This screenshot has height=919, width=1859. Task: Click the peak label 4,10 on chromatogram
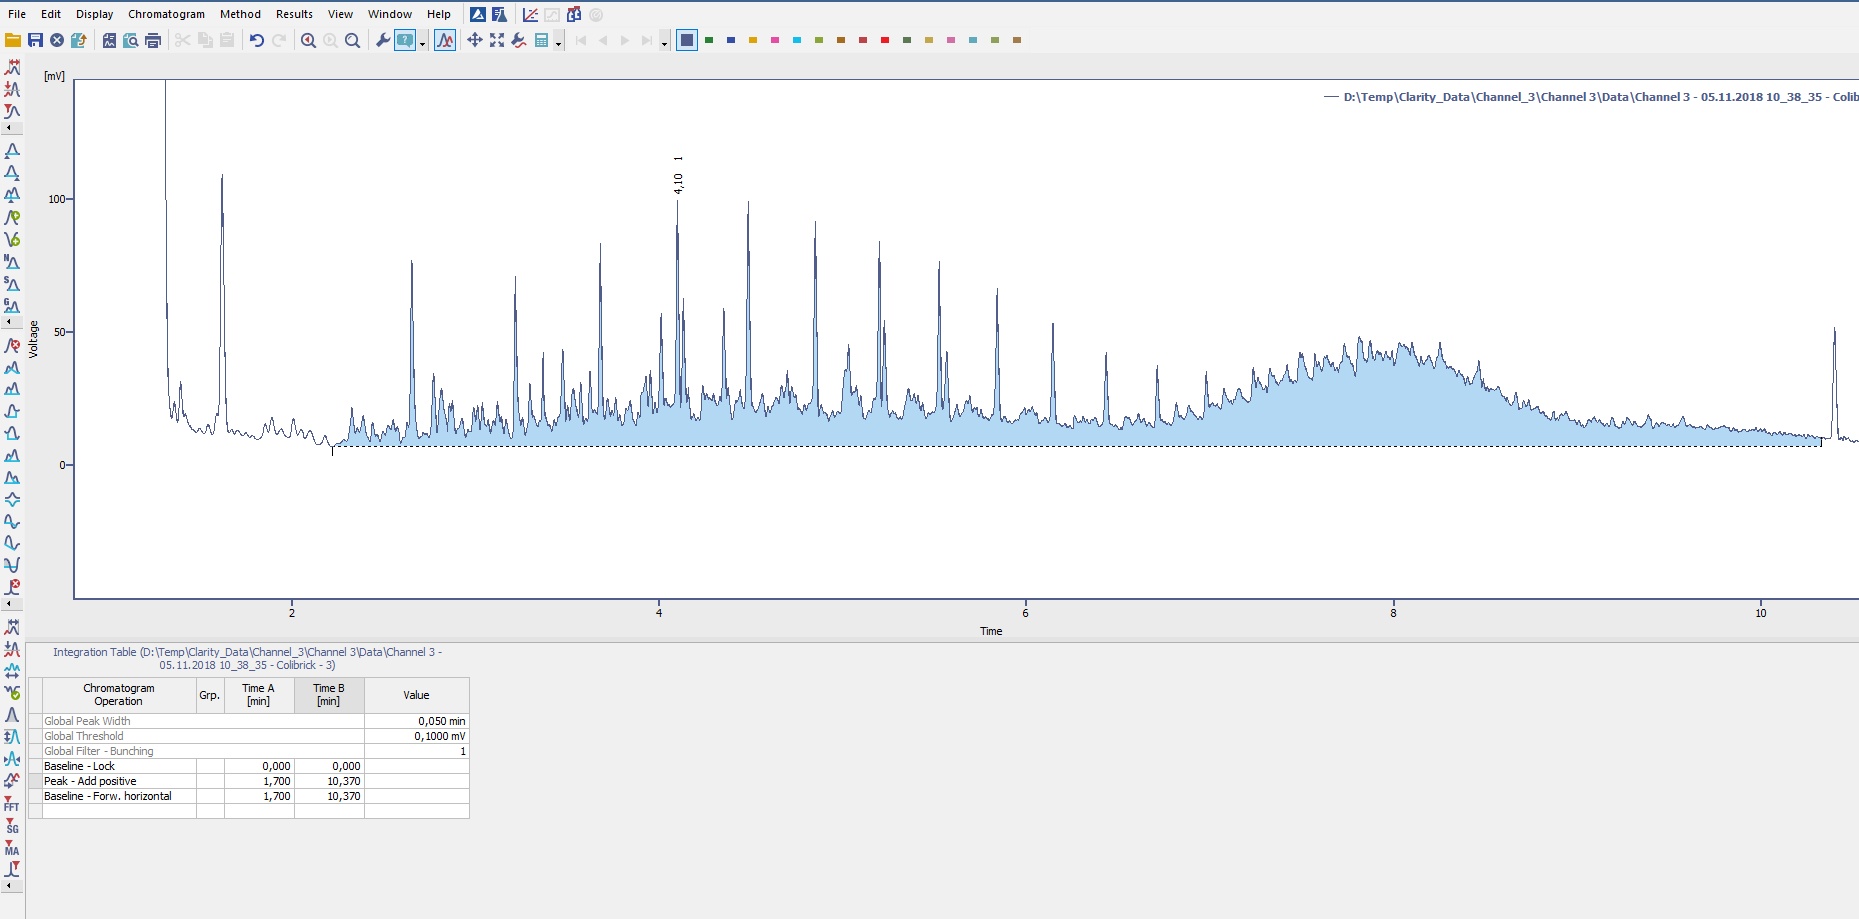coord(678,183)
